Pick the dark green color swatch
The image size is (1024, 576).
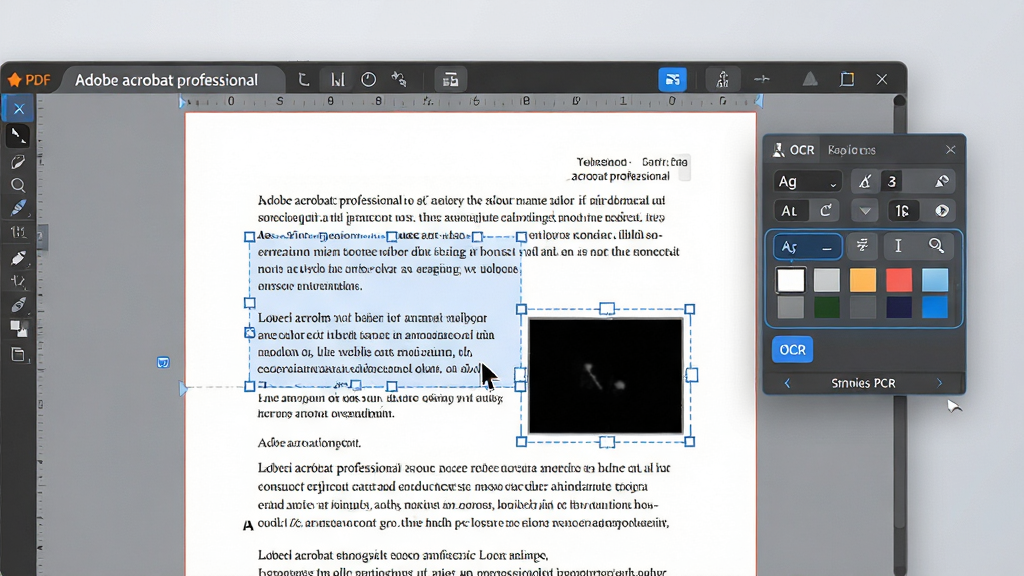point(827,307)
